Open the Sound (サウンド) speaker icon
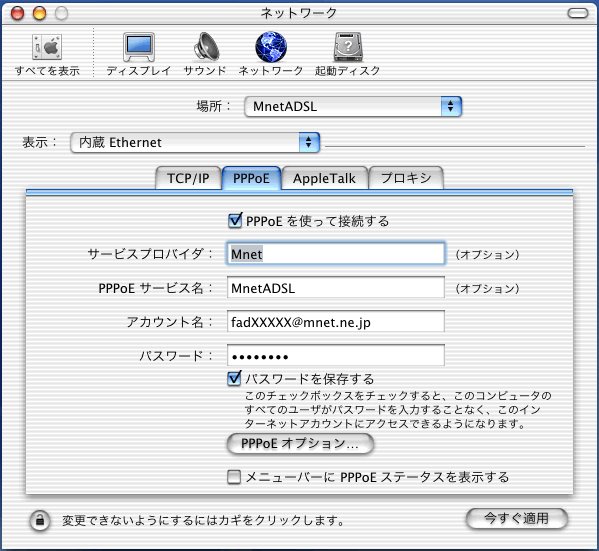The width and height of the screenshot is (599, 551). tap(206, 47)
